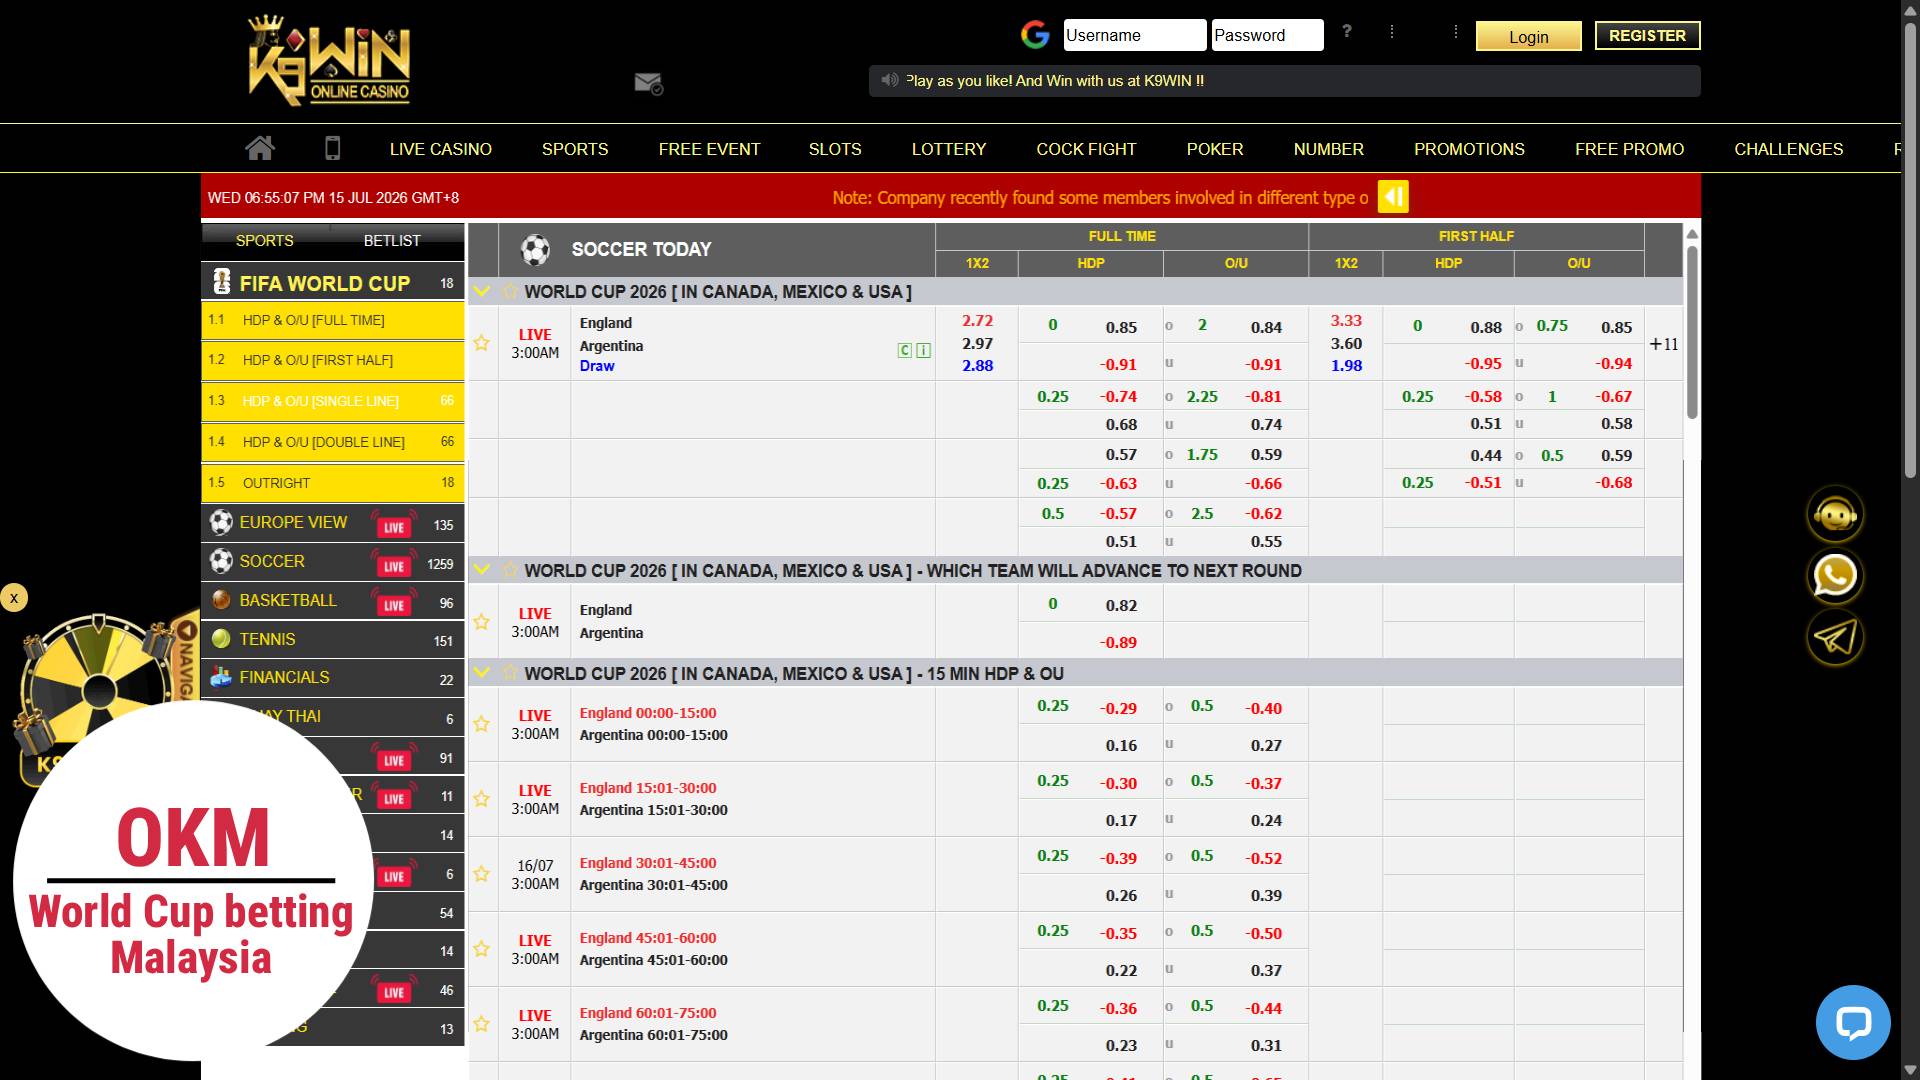Screen dimensions: 1920x1080
Task: Star the England 30:01-45:00 row
Action: pyautogui.click(x=482, y=874)
